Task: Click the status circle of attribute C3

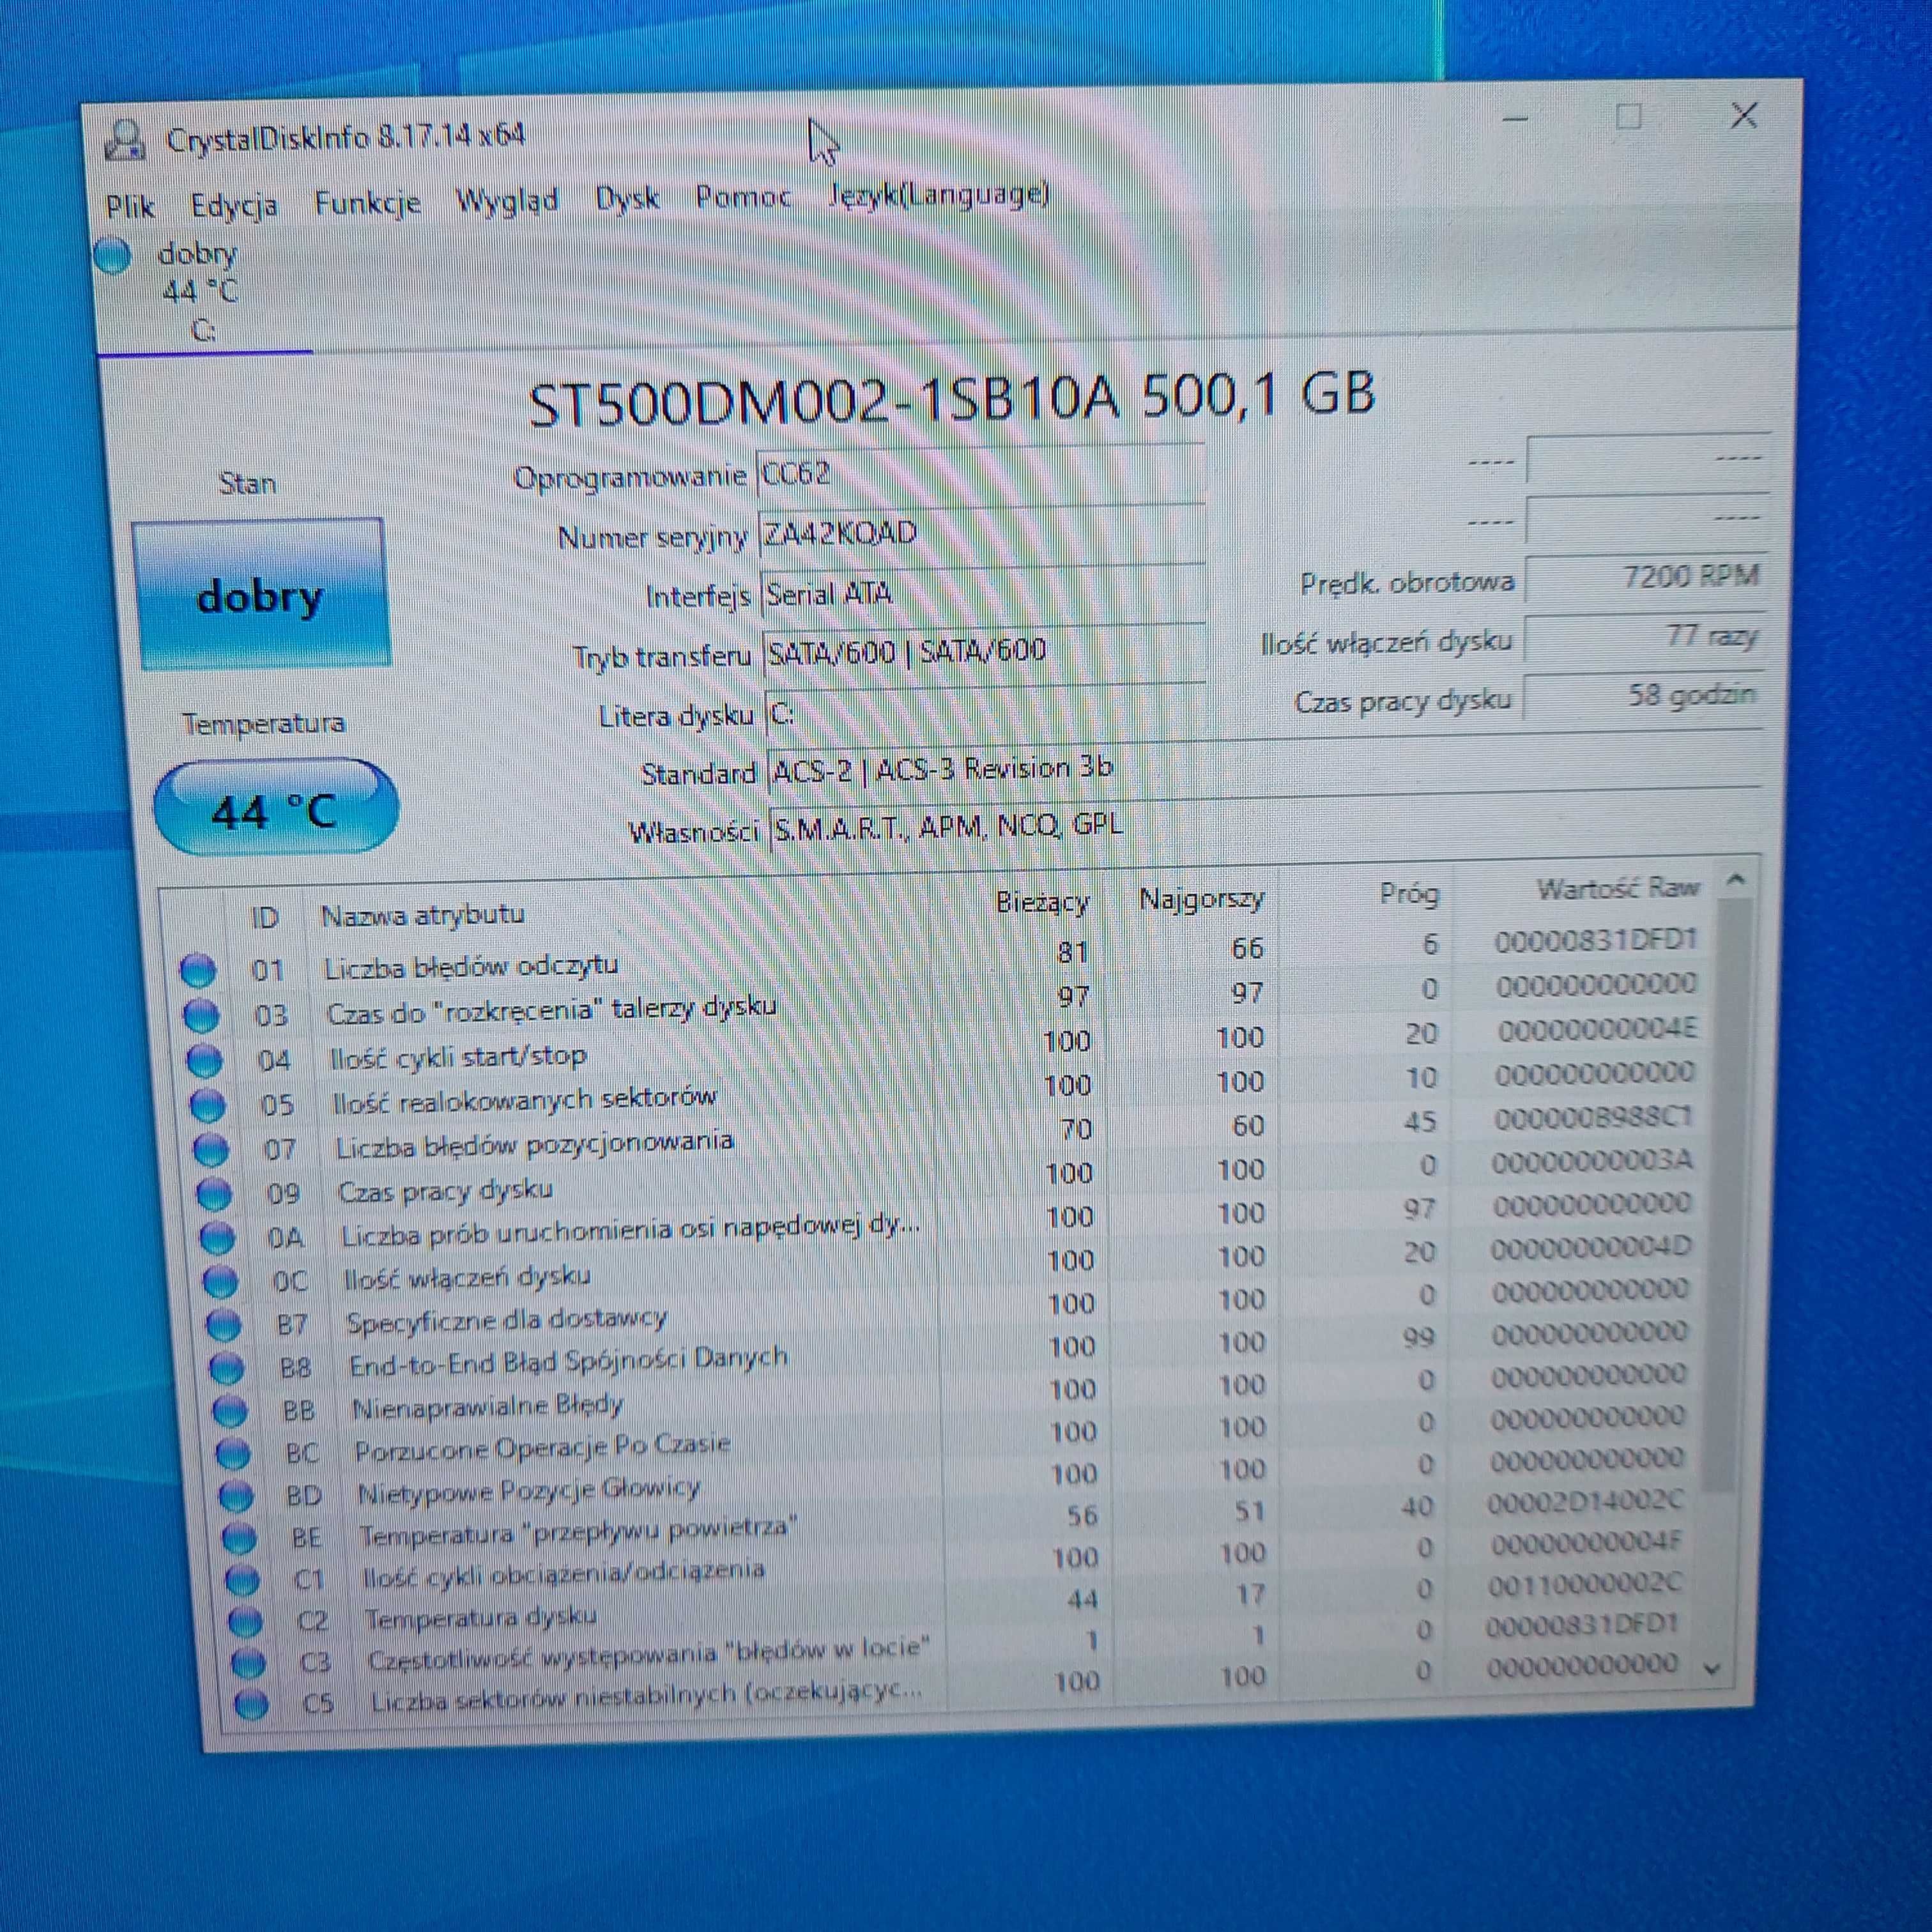Action: pos(248,1663)
